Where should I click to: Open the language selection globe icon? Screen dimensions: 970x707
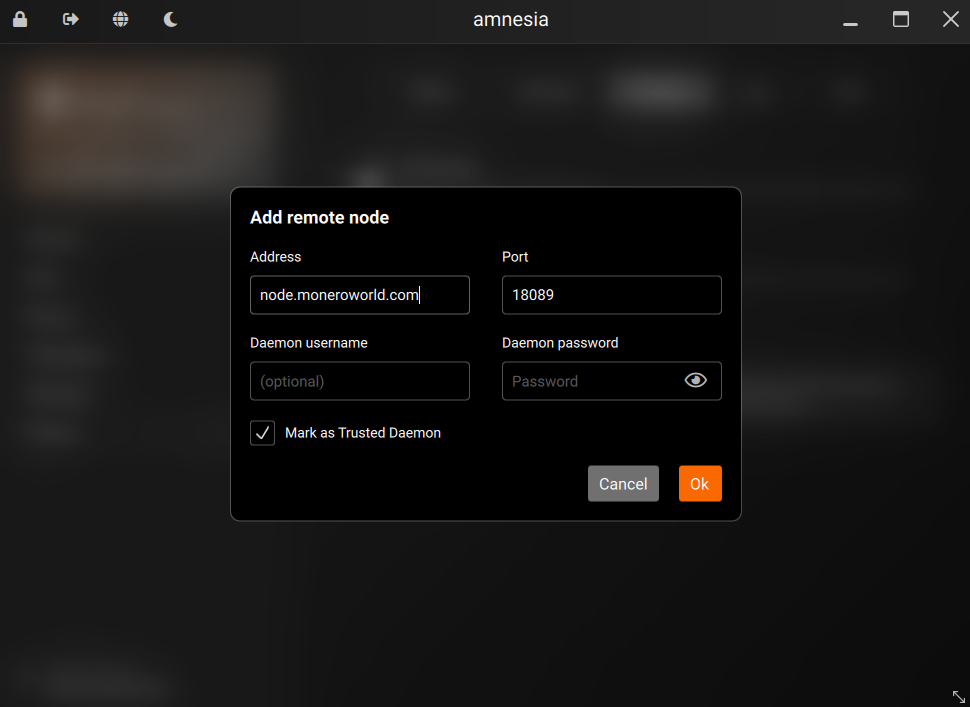[x=121, y=19]
